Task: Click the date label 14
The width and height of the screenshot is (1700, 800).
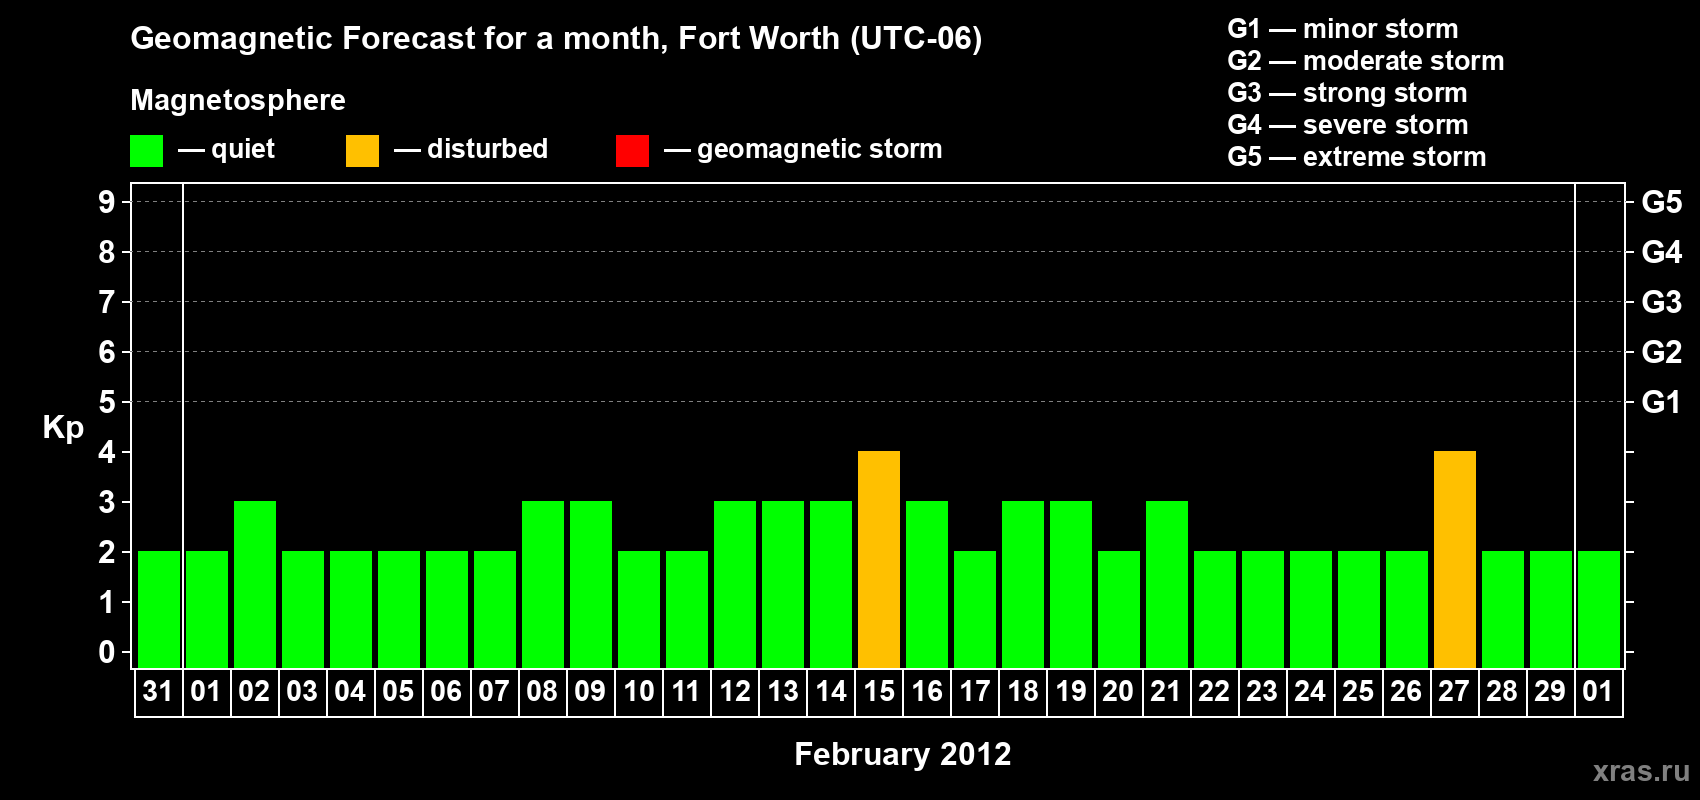Action: 830,691
